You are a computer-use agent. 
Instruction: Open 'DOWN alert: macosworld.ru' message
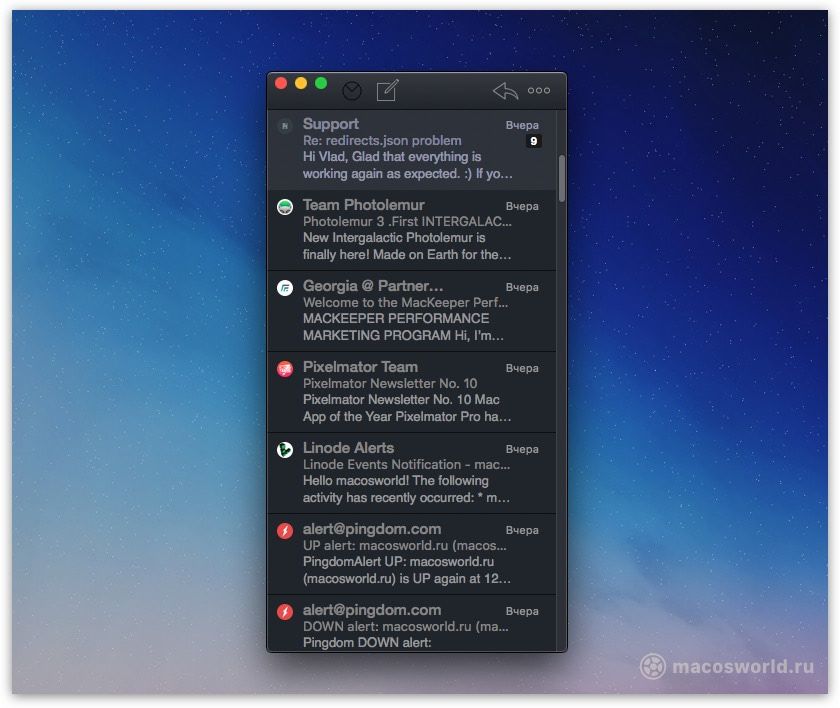click(x=411, y=623)
